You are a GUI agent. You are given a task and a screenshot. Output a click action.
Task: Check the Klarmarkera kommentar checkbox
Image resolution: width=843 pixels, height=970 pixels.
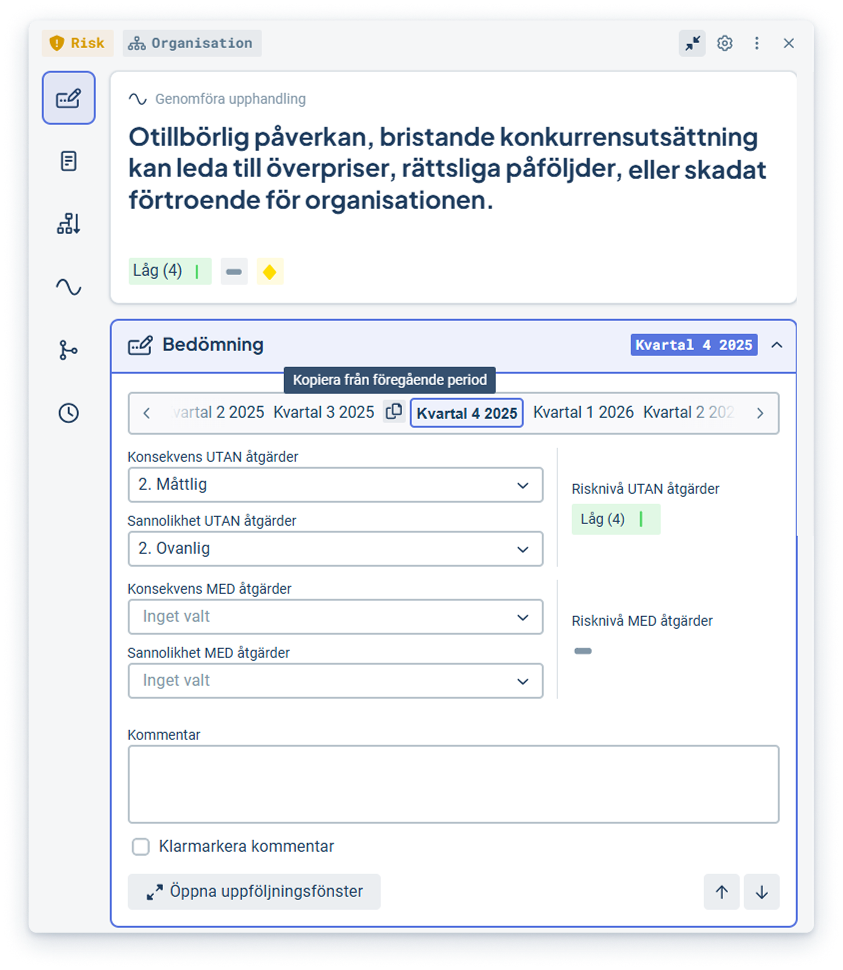[141, 847]
